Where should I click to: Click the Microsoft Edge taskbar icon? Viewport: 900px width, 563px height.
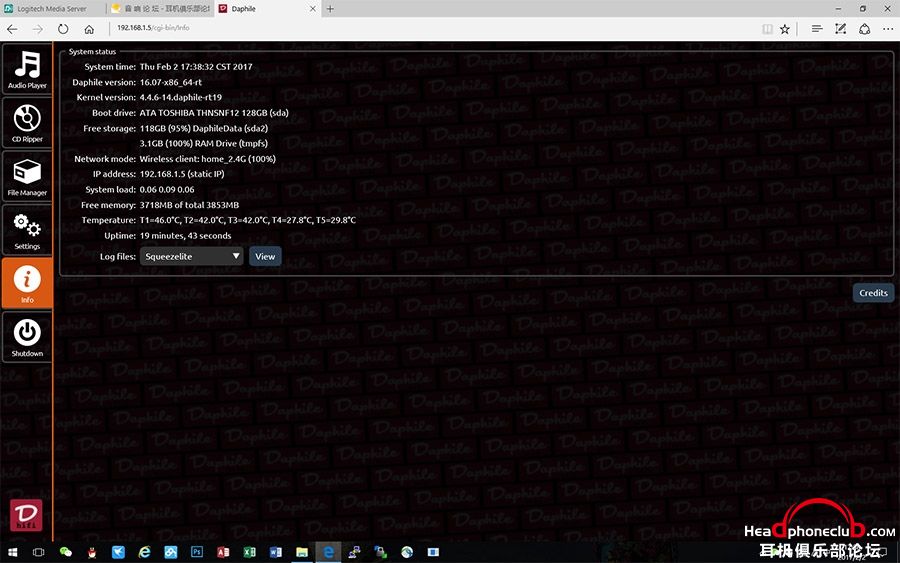click(328, 552)
